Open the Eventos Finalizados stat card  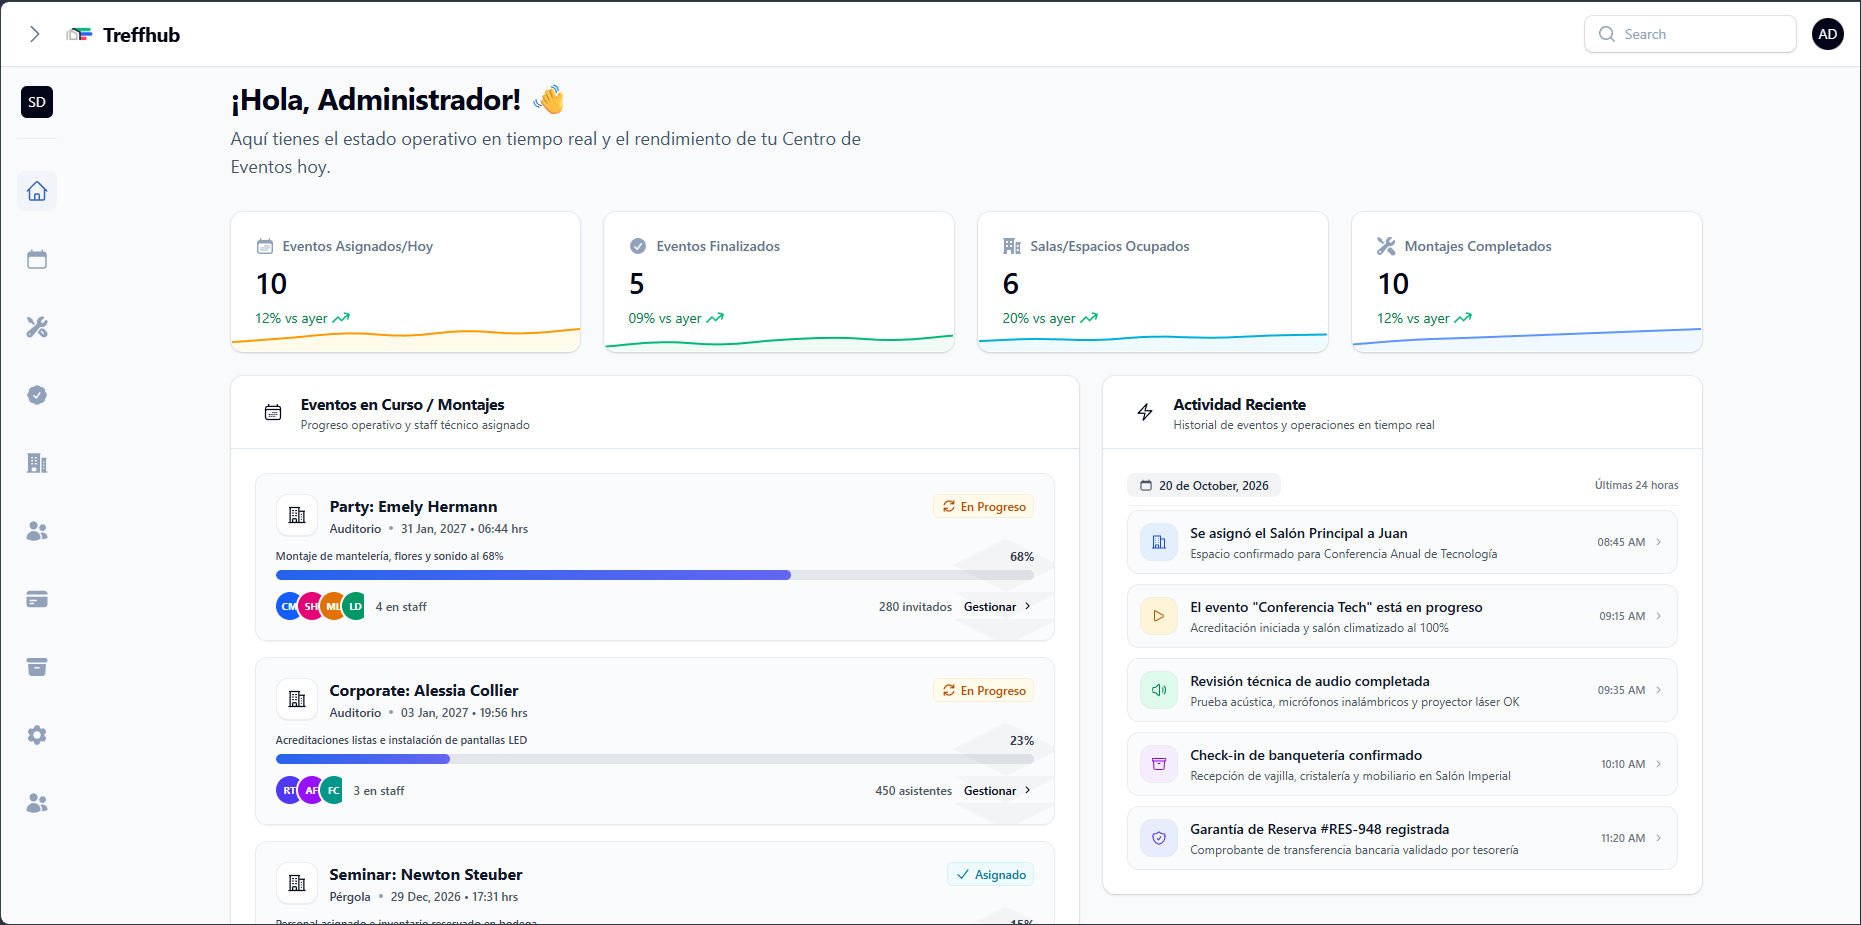[779, 282]
